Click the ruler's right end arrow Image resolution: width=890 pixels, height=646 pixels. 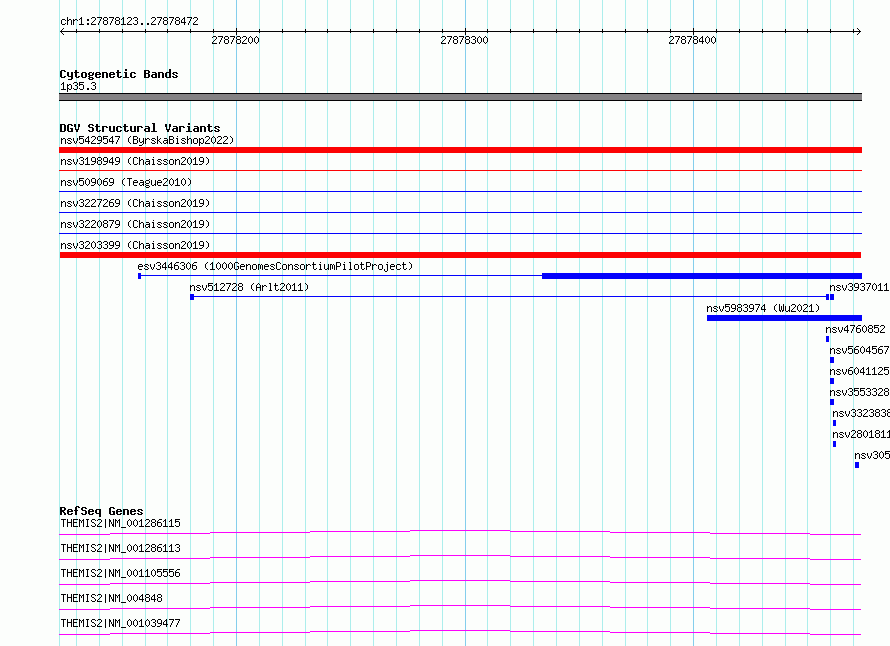(x=858, y=31)
